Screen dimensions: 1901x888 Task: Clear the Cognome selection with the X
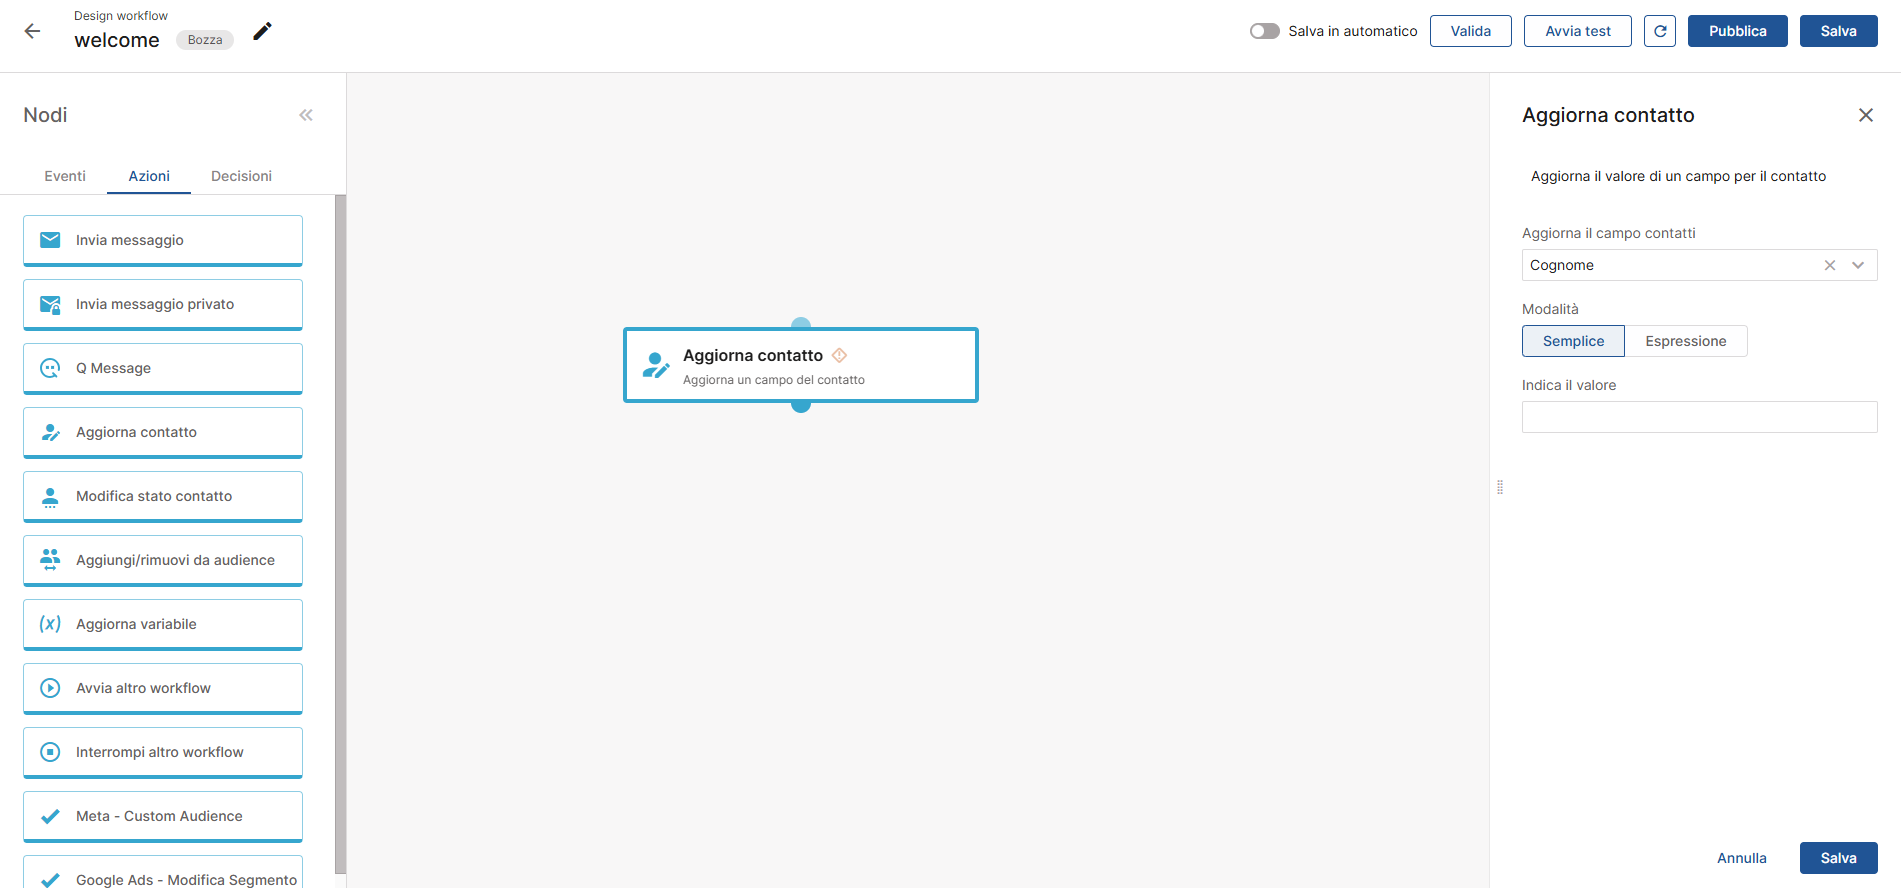coord(1829,265)
